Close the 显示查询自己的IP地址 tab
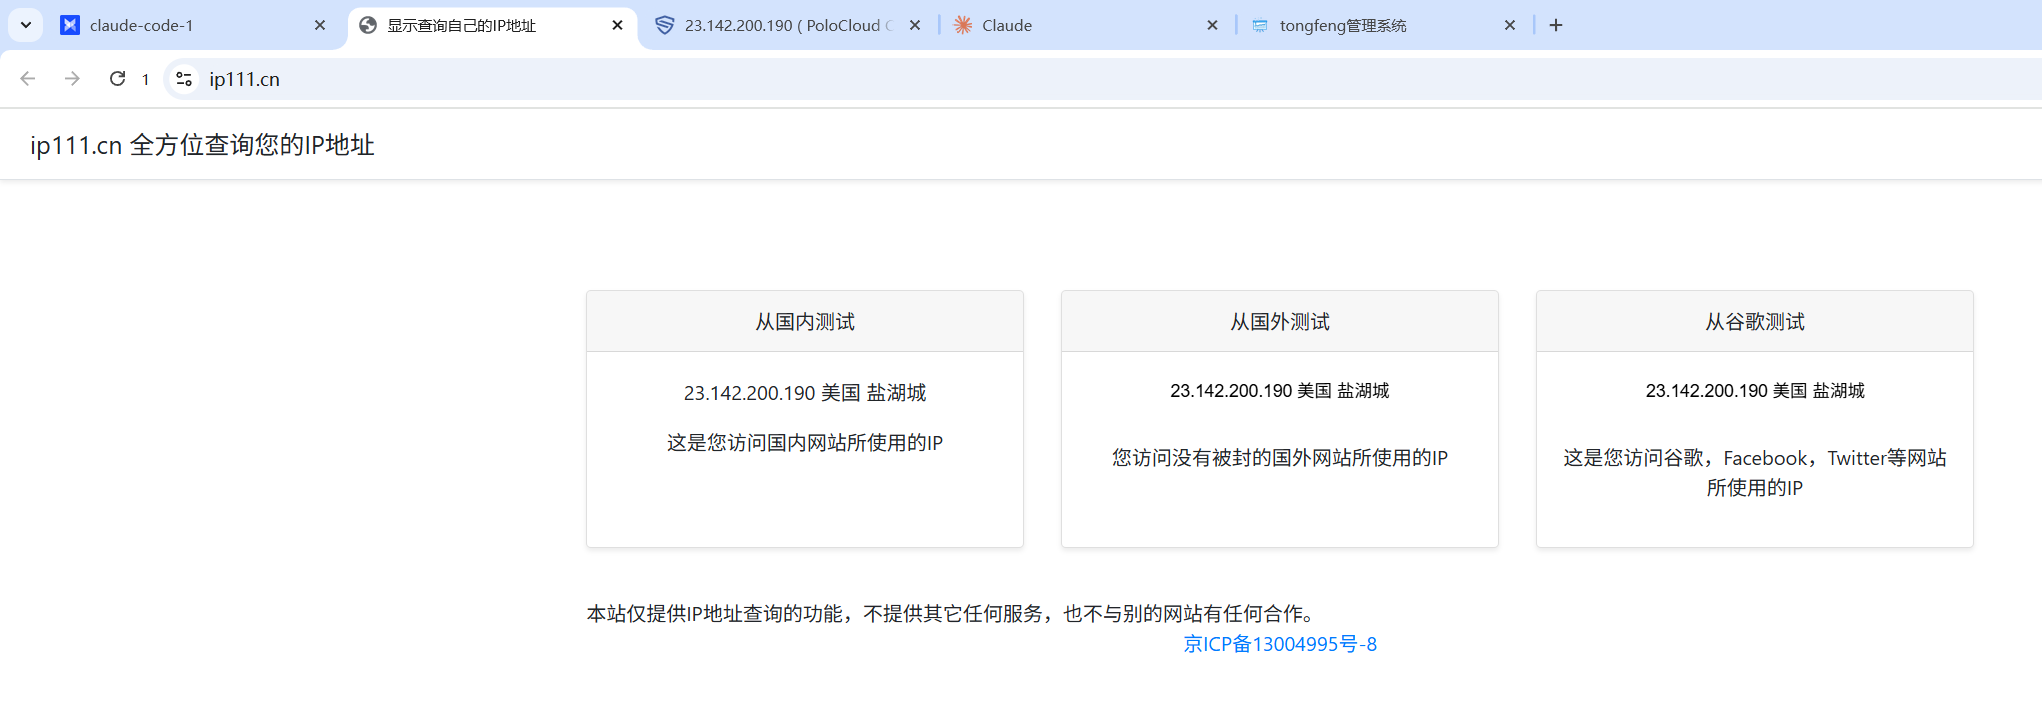 point(617,25)
